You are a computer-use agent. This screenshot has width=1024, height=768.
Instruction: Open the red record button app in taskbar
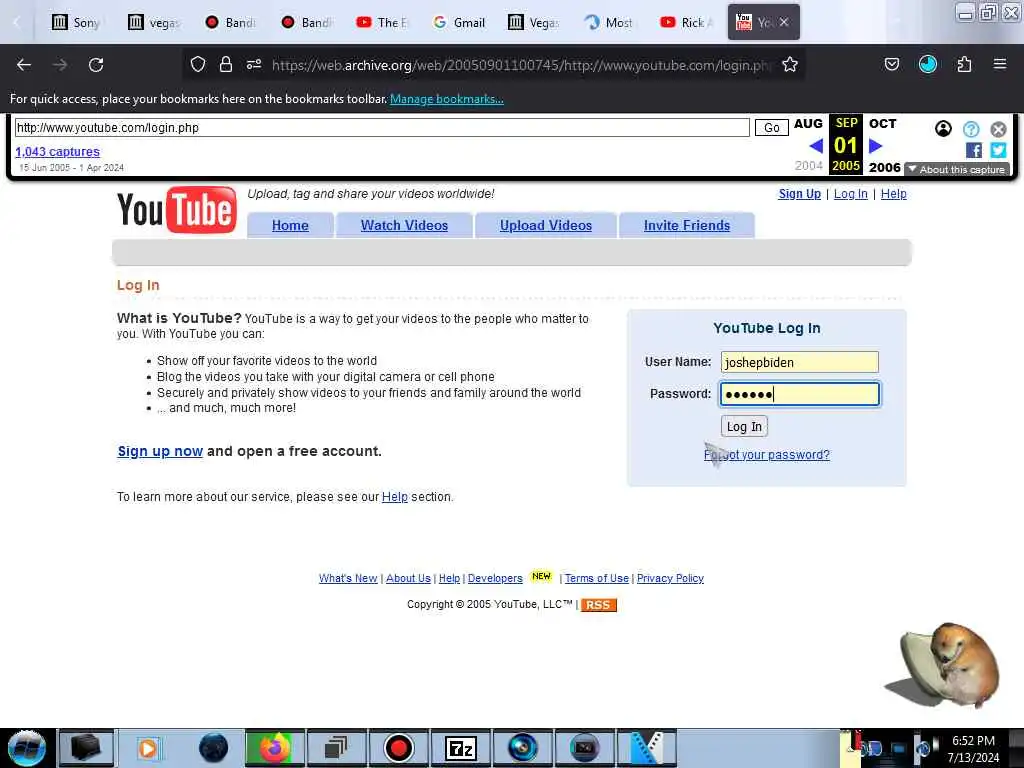[x=398, y=748]
